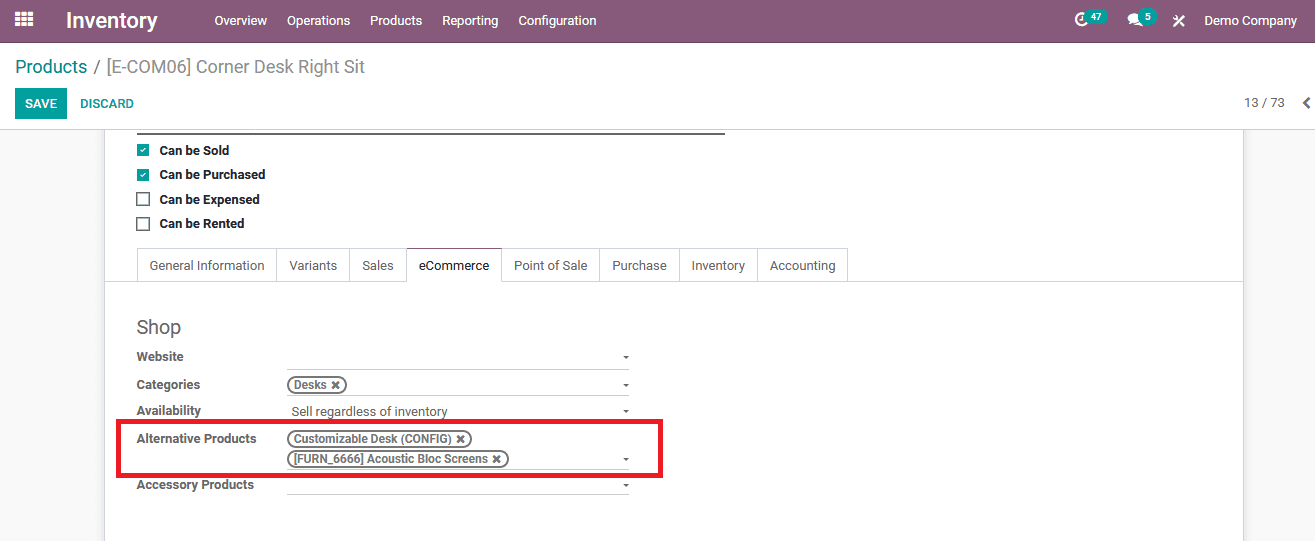Screen dimensions: 1315x541
Task: Click the debug tools wrench icon
Action: tap(1179, 20)
